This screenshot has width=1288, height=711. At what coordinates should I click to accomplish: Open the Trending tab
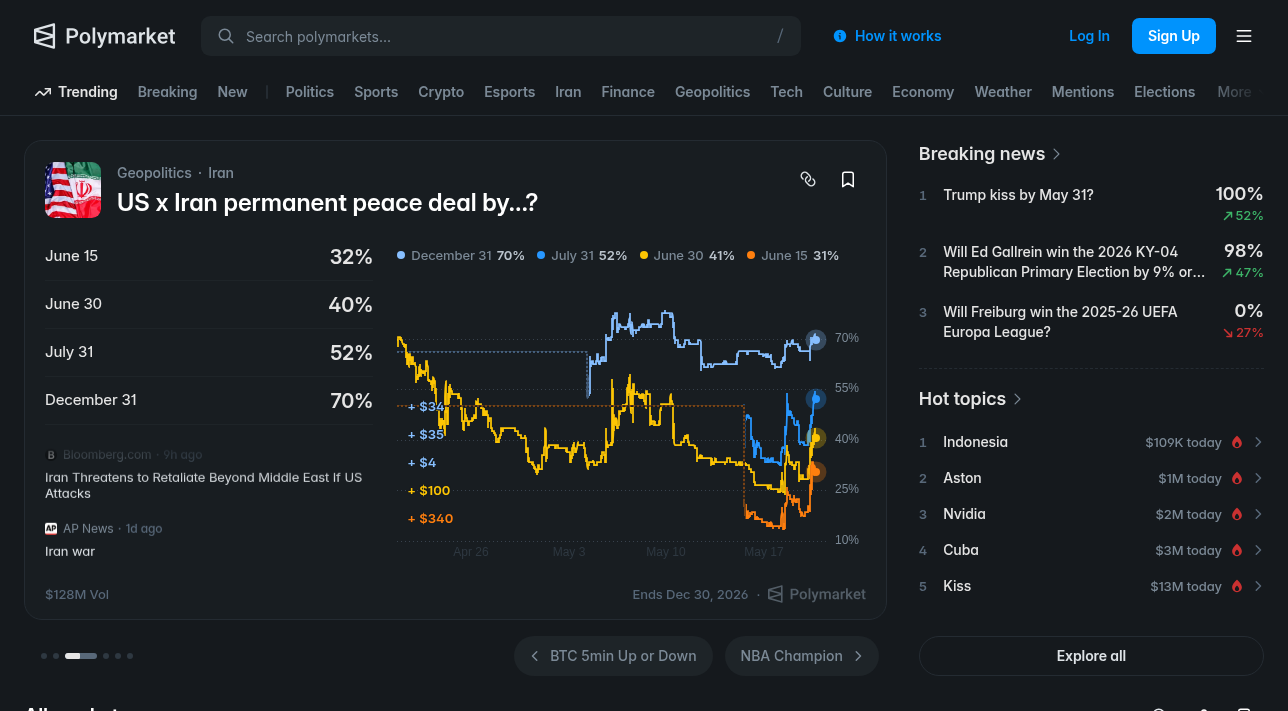coord(76,92)
